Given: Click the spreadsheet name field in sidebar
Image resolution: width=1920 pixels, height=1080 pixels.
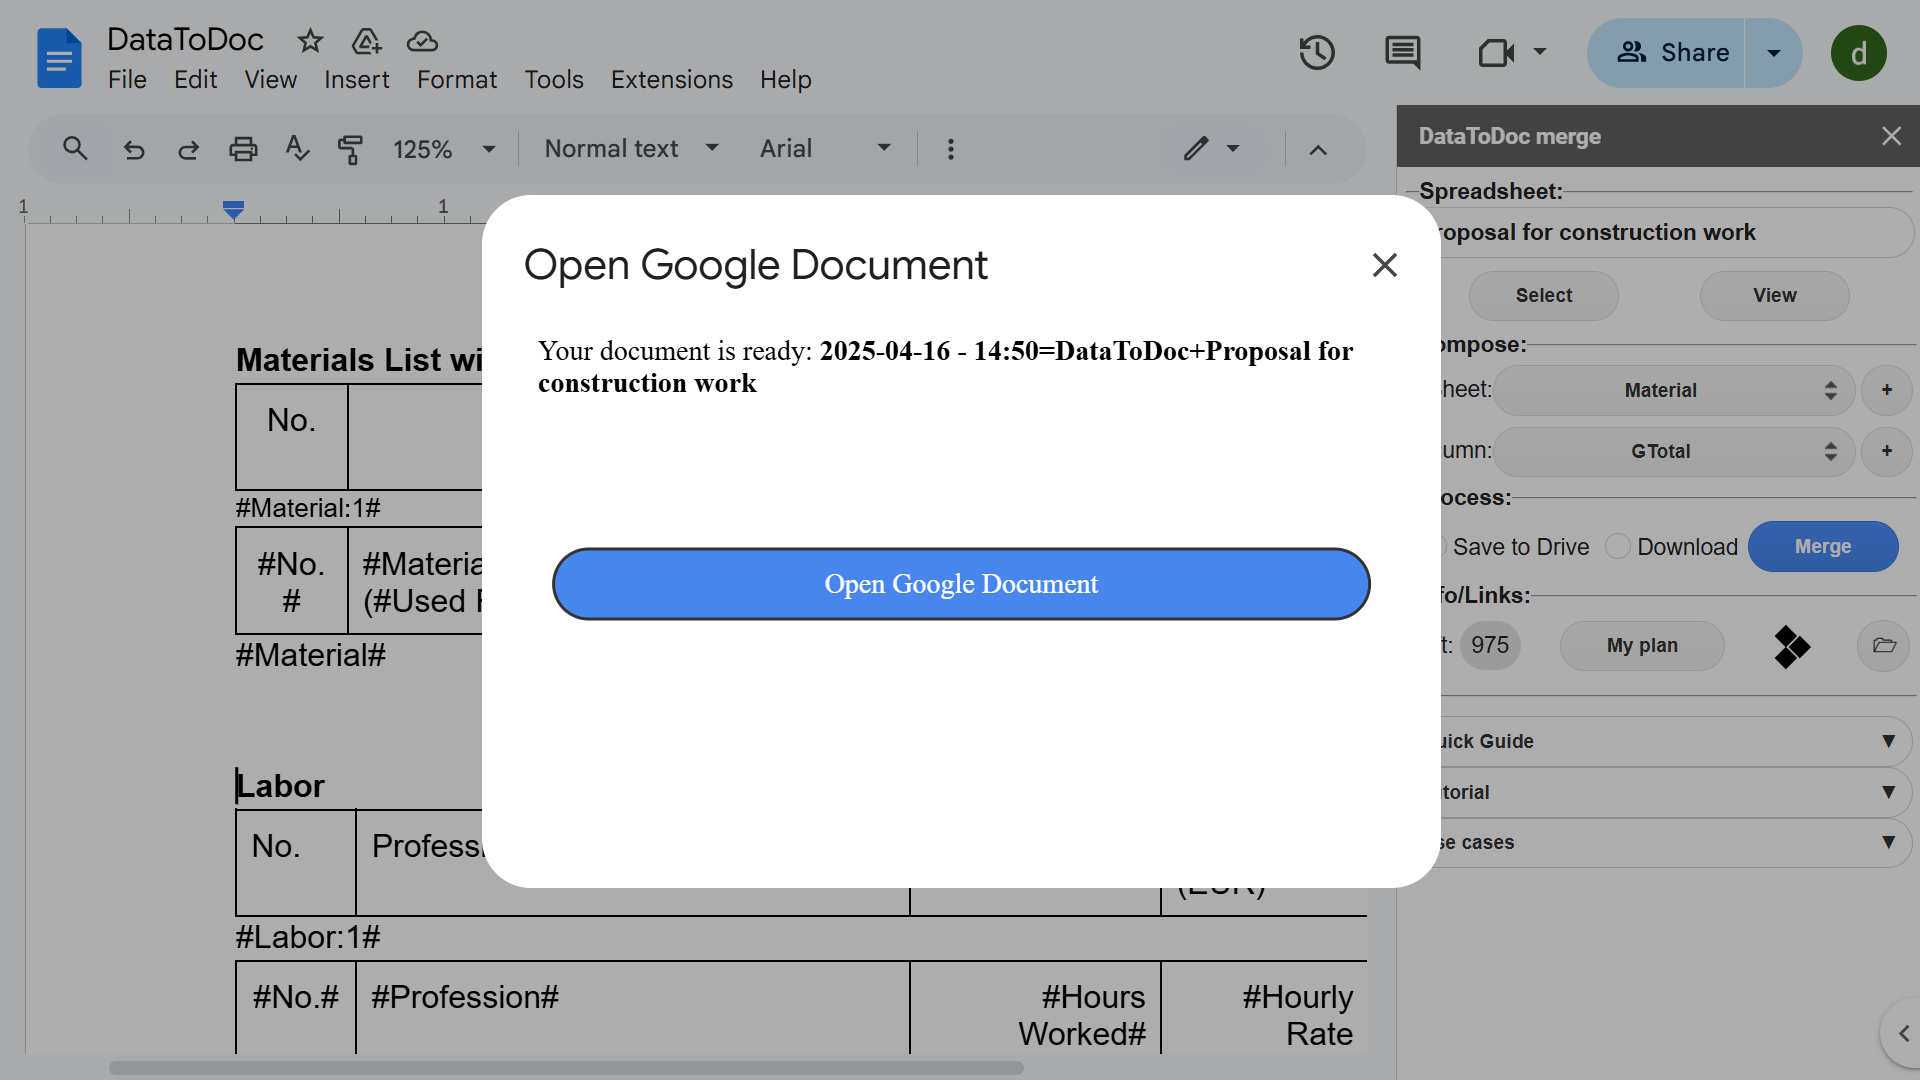Looking at the screenshot, I should click(1675, 233).
